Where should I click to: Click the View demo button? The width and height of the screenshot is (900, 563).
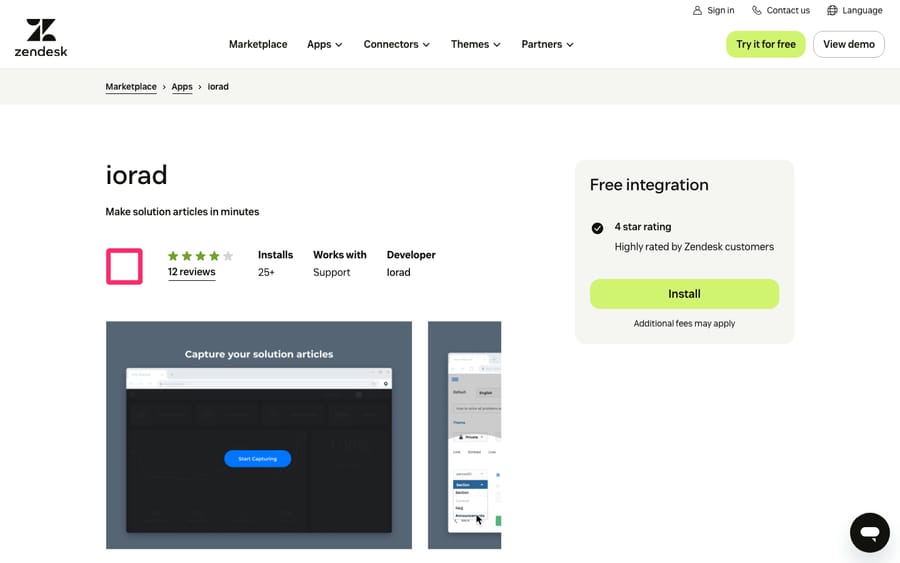(x=848, y=44)
